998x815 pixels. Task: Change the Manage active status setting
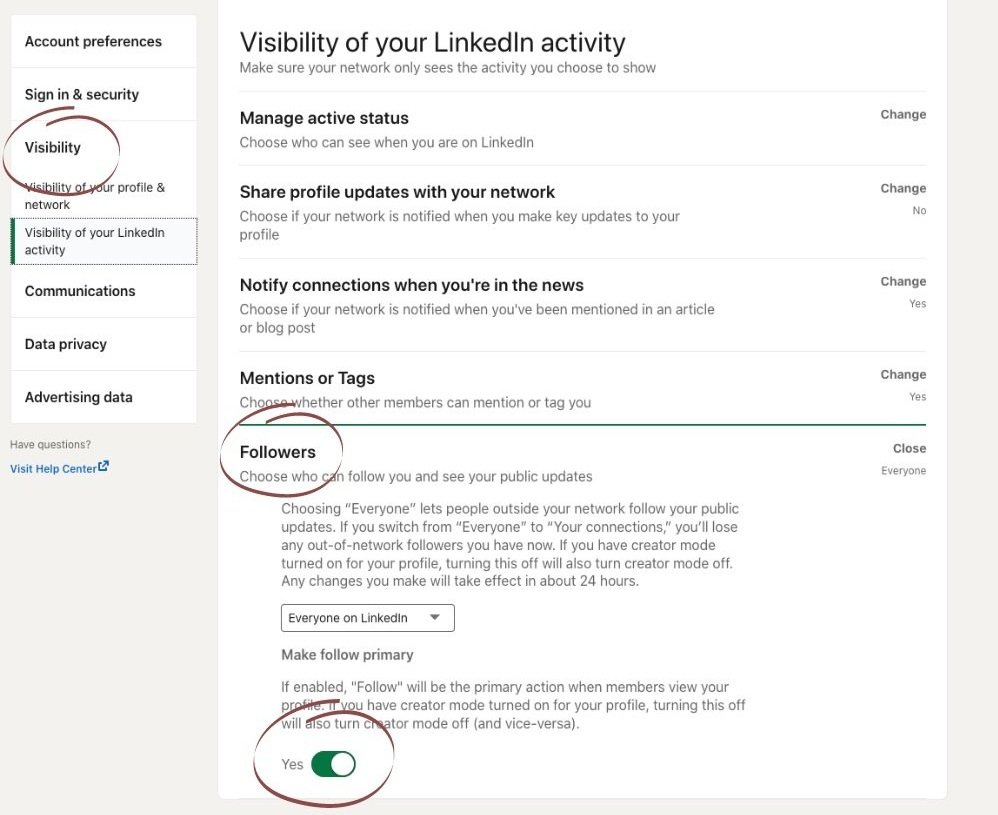(903, 115)
